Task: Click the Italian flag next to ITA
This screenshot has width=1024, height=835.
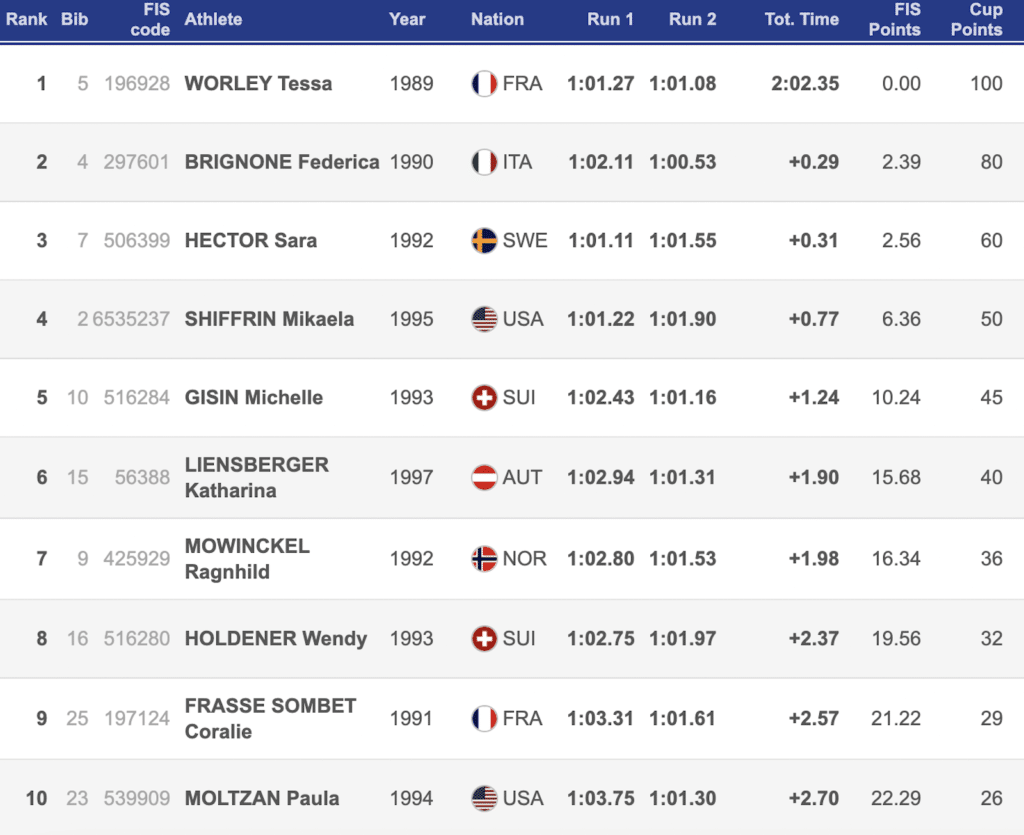Action: tap(484, 162)
